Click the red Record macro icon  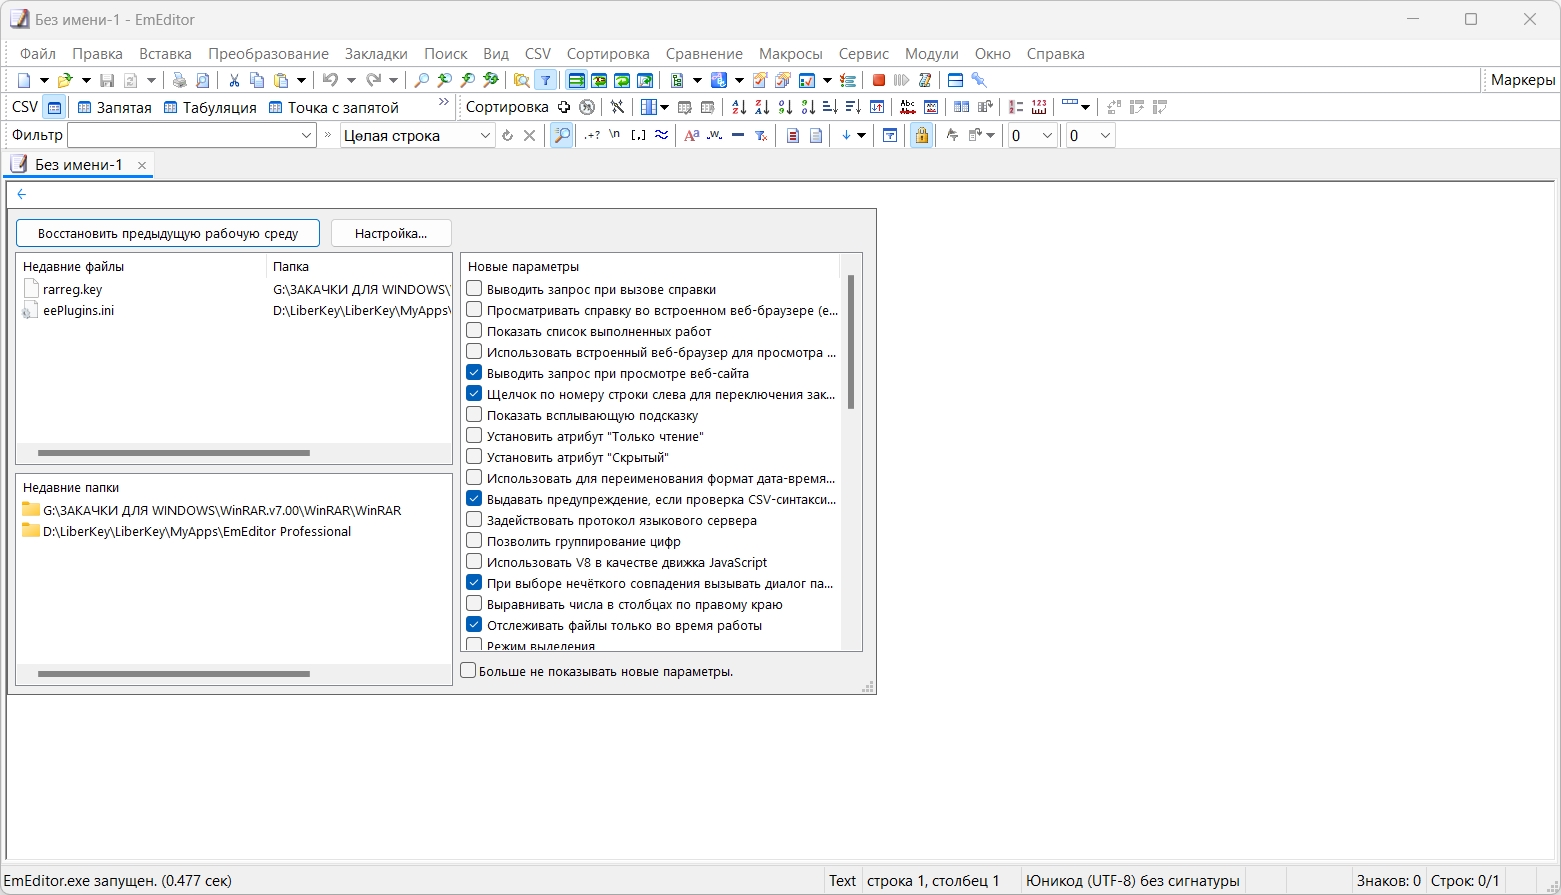879,80
